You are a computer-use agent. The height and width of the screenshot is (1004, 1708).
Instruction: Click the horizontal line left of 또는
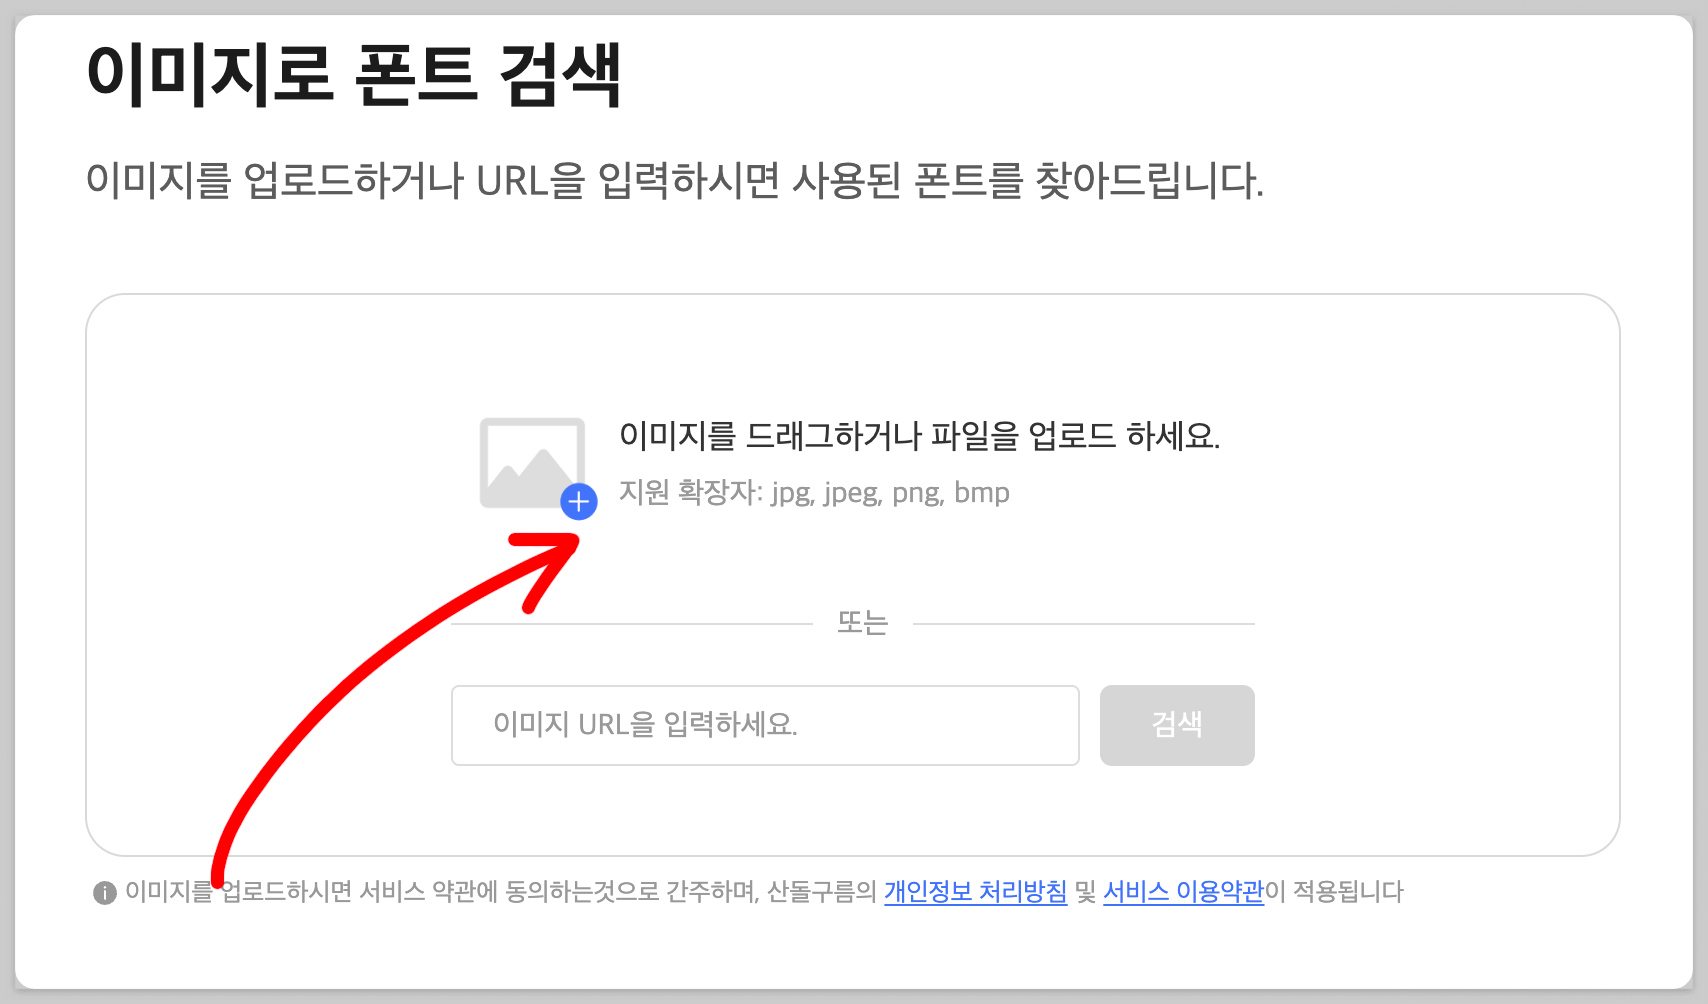point(632,624)
